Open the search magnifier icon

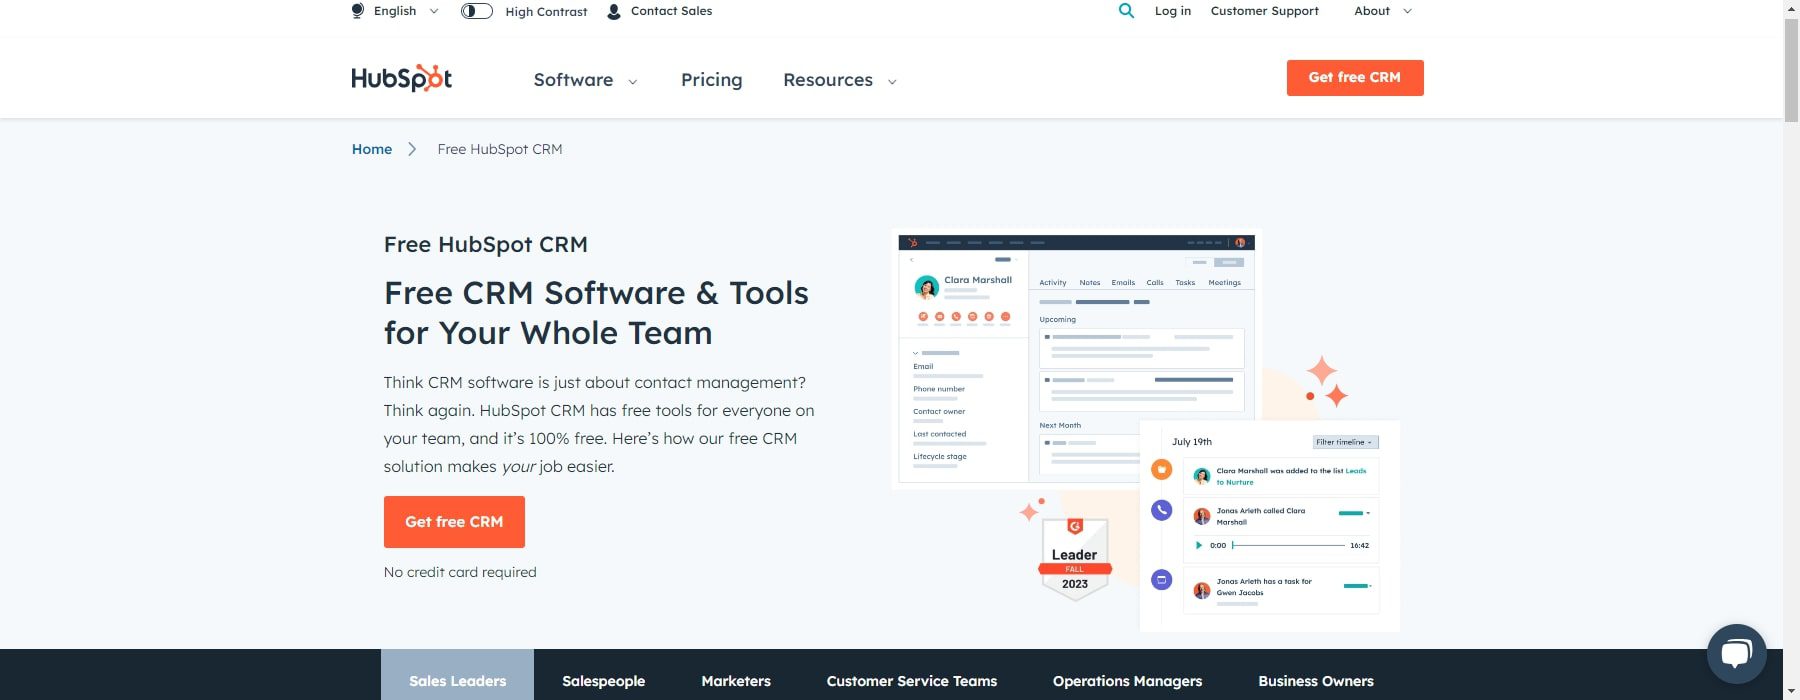pyautogui.click(x=1126, y=11)
